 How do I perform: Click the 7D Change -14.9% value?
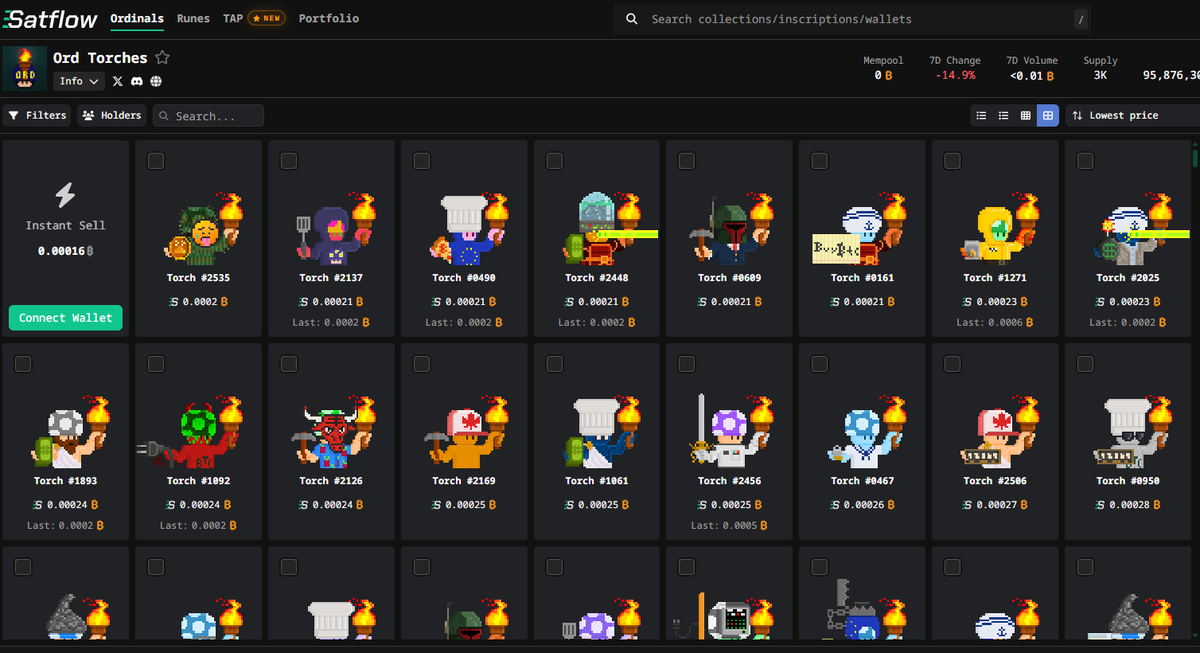(x=957, y=75)
